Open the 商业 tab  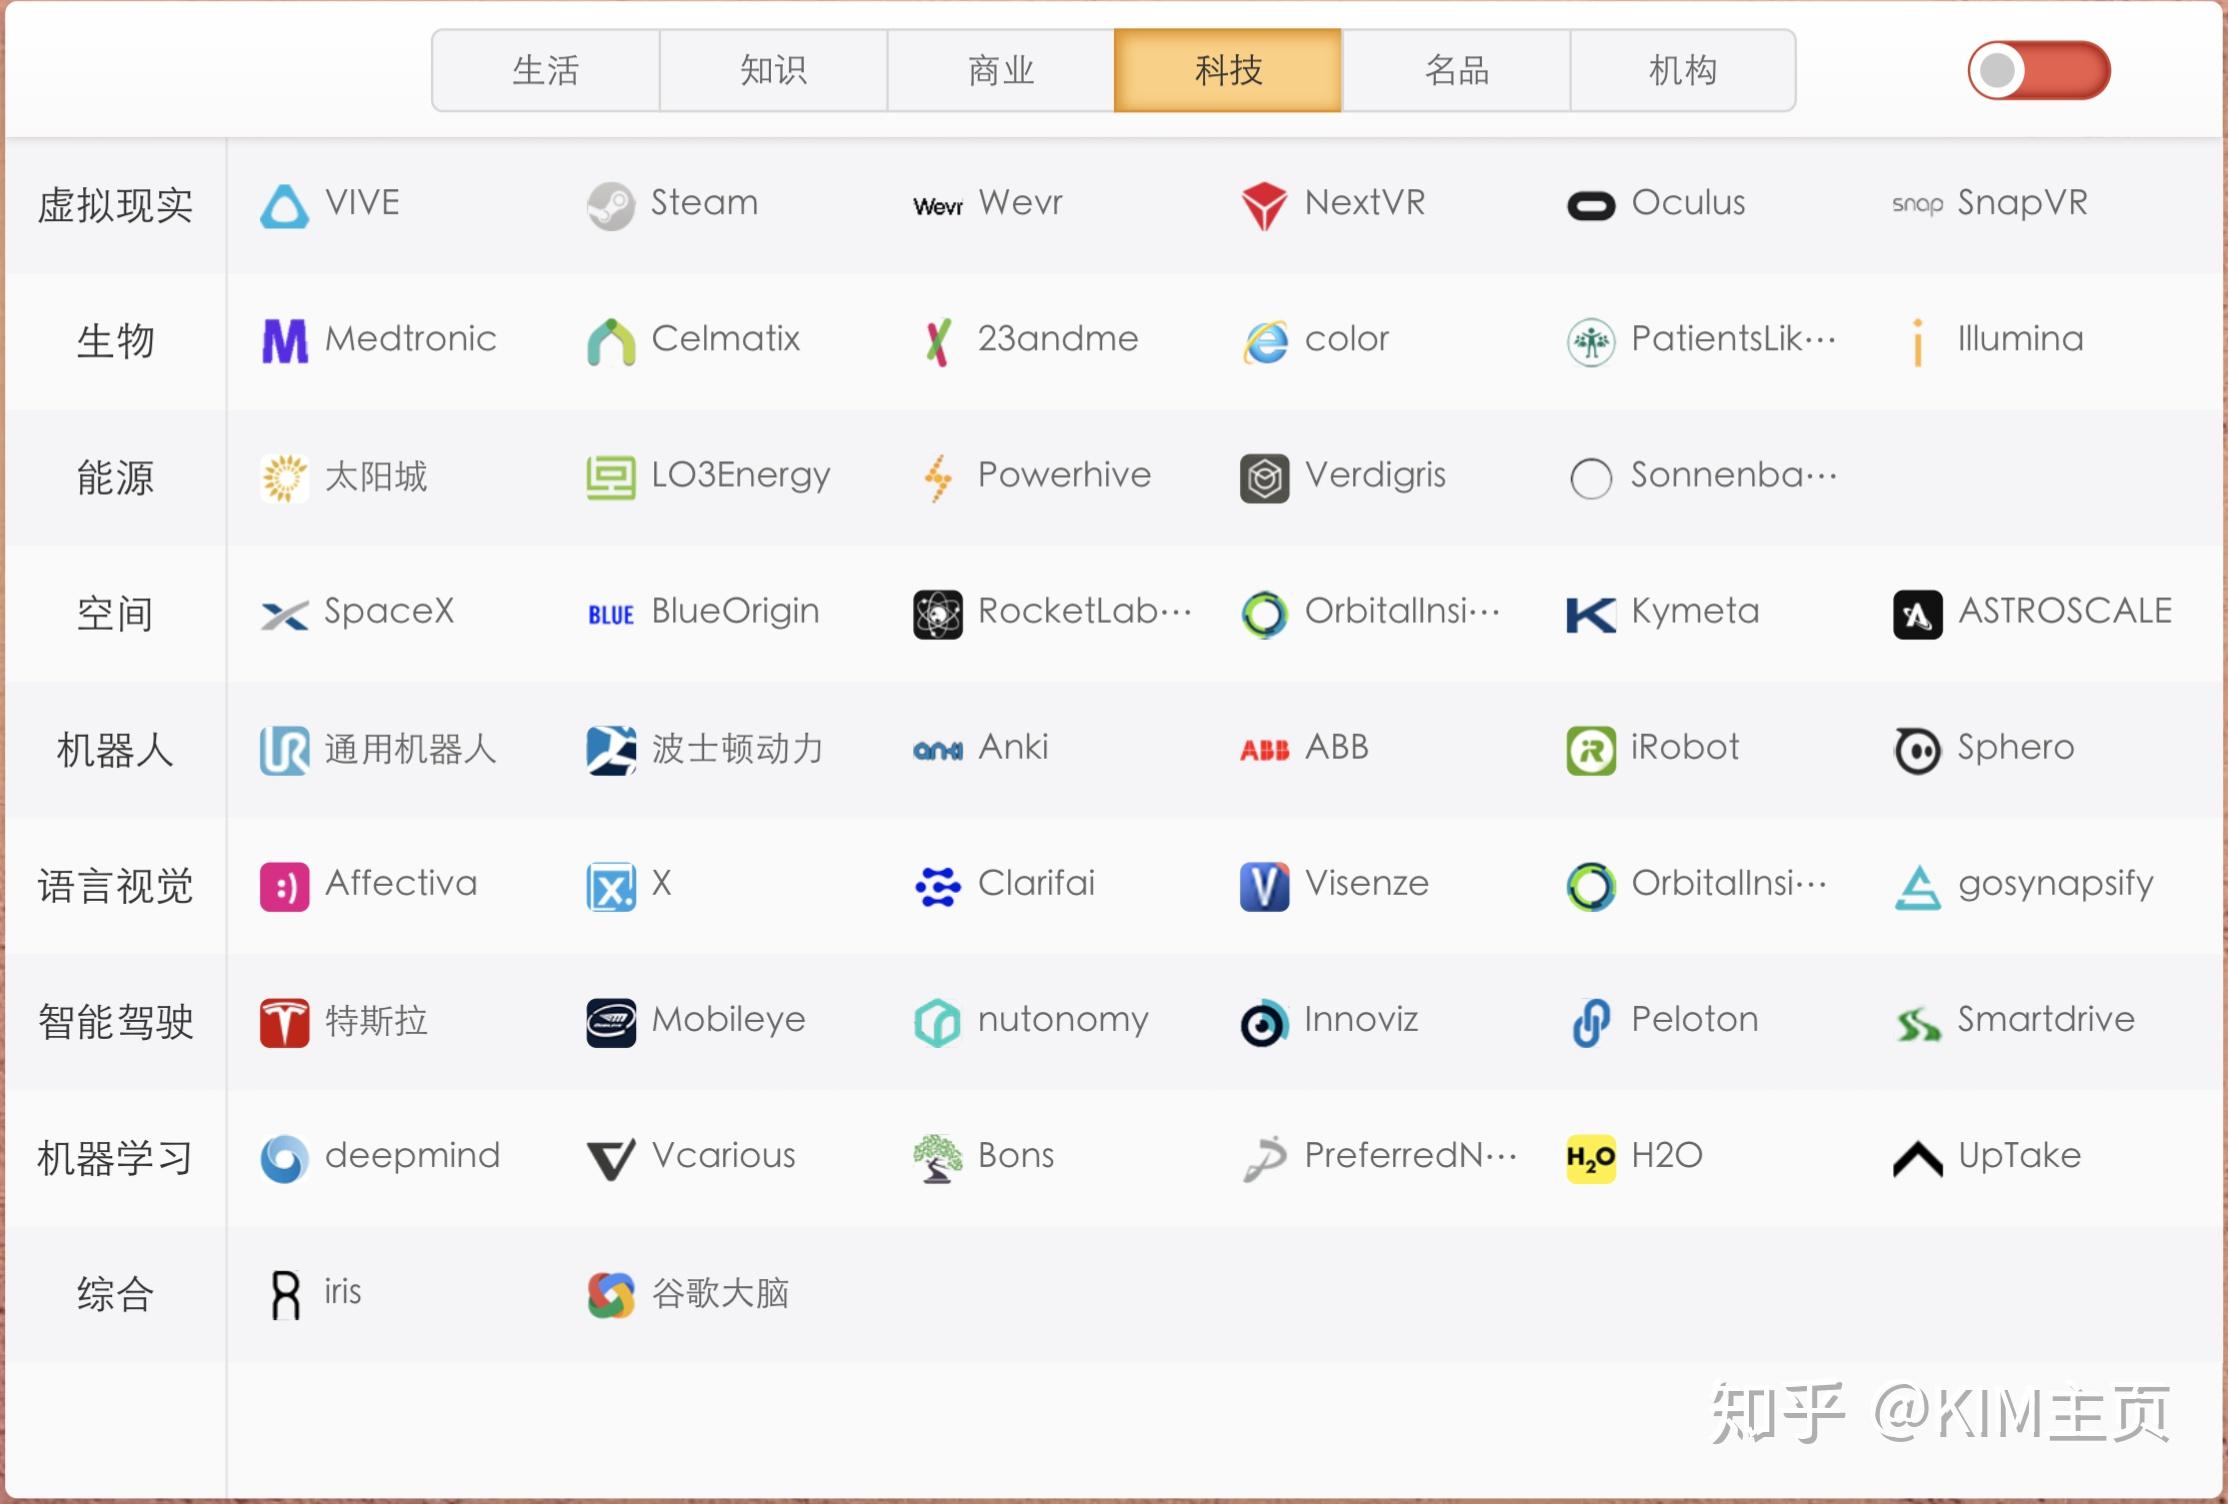pyautogui.click(x=1000, y=71)
